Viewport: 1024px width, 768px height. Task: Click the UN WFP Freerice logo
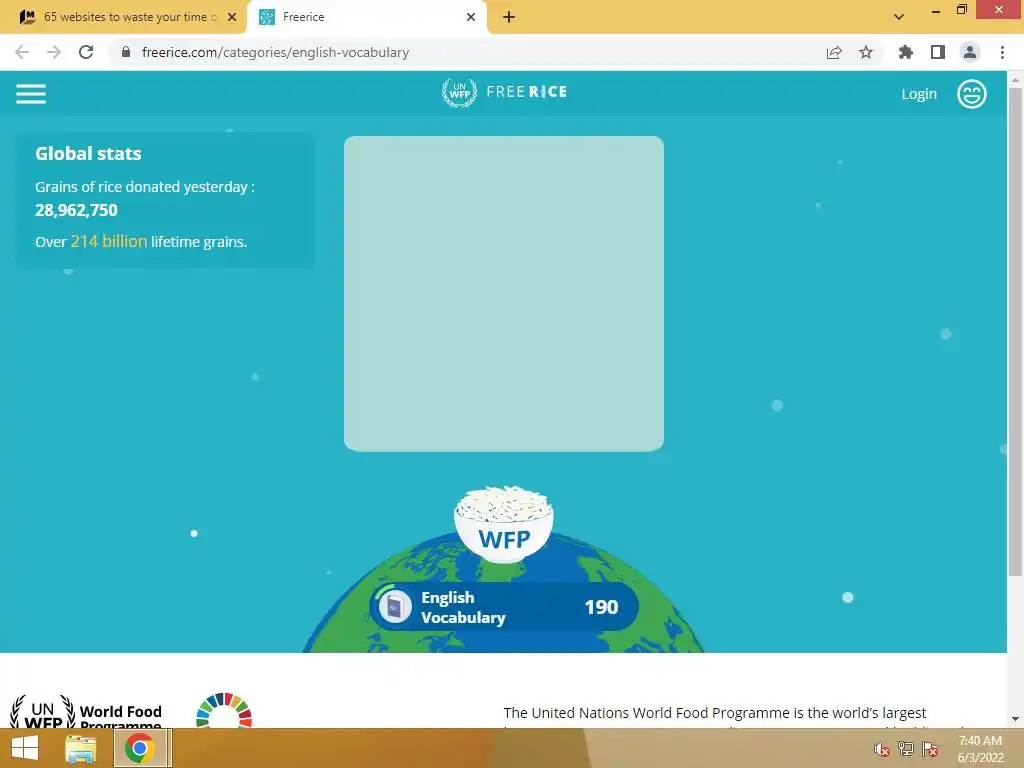click(x=504, y=92)
